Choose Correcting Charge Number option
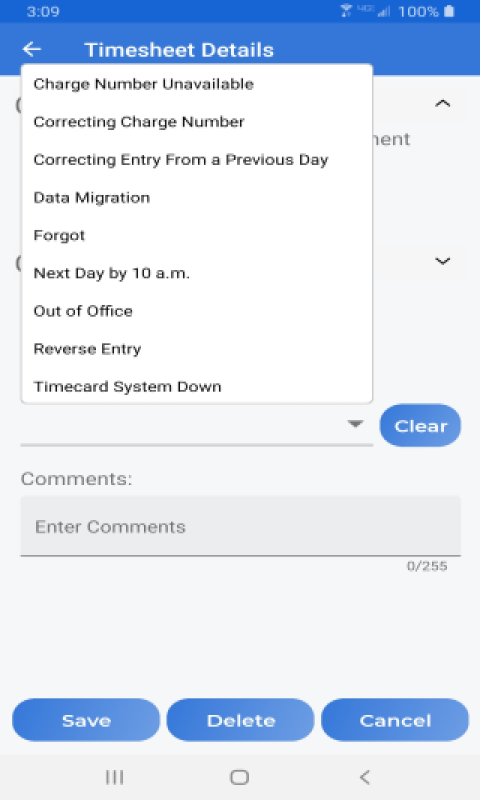Viewport: 480px width, 800px height. 196,122
